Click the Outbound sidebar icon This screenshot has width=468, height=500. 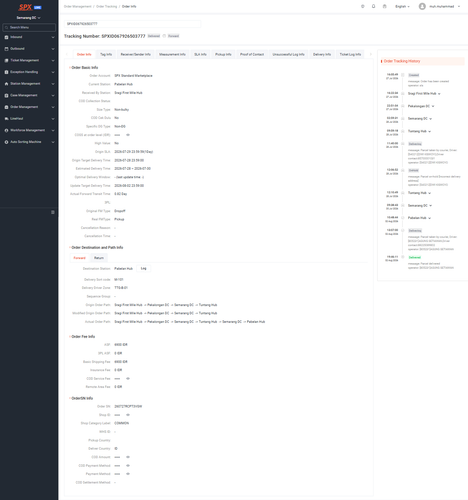[6, 49]
